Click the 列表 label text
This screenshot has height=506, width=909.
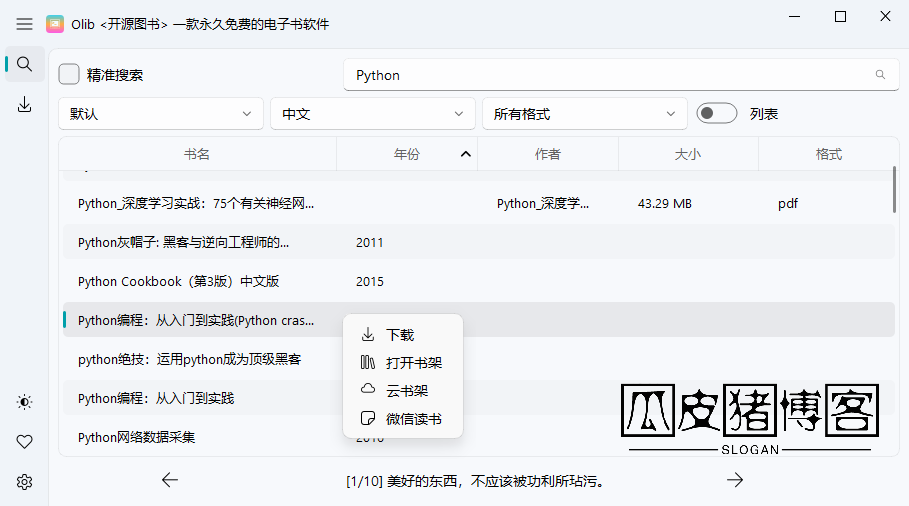pos(763,114)
